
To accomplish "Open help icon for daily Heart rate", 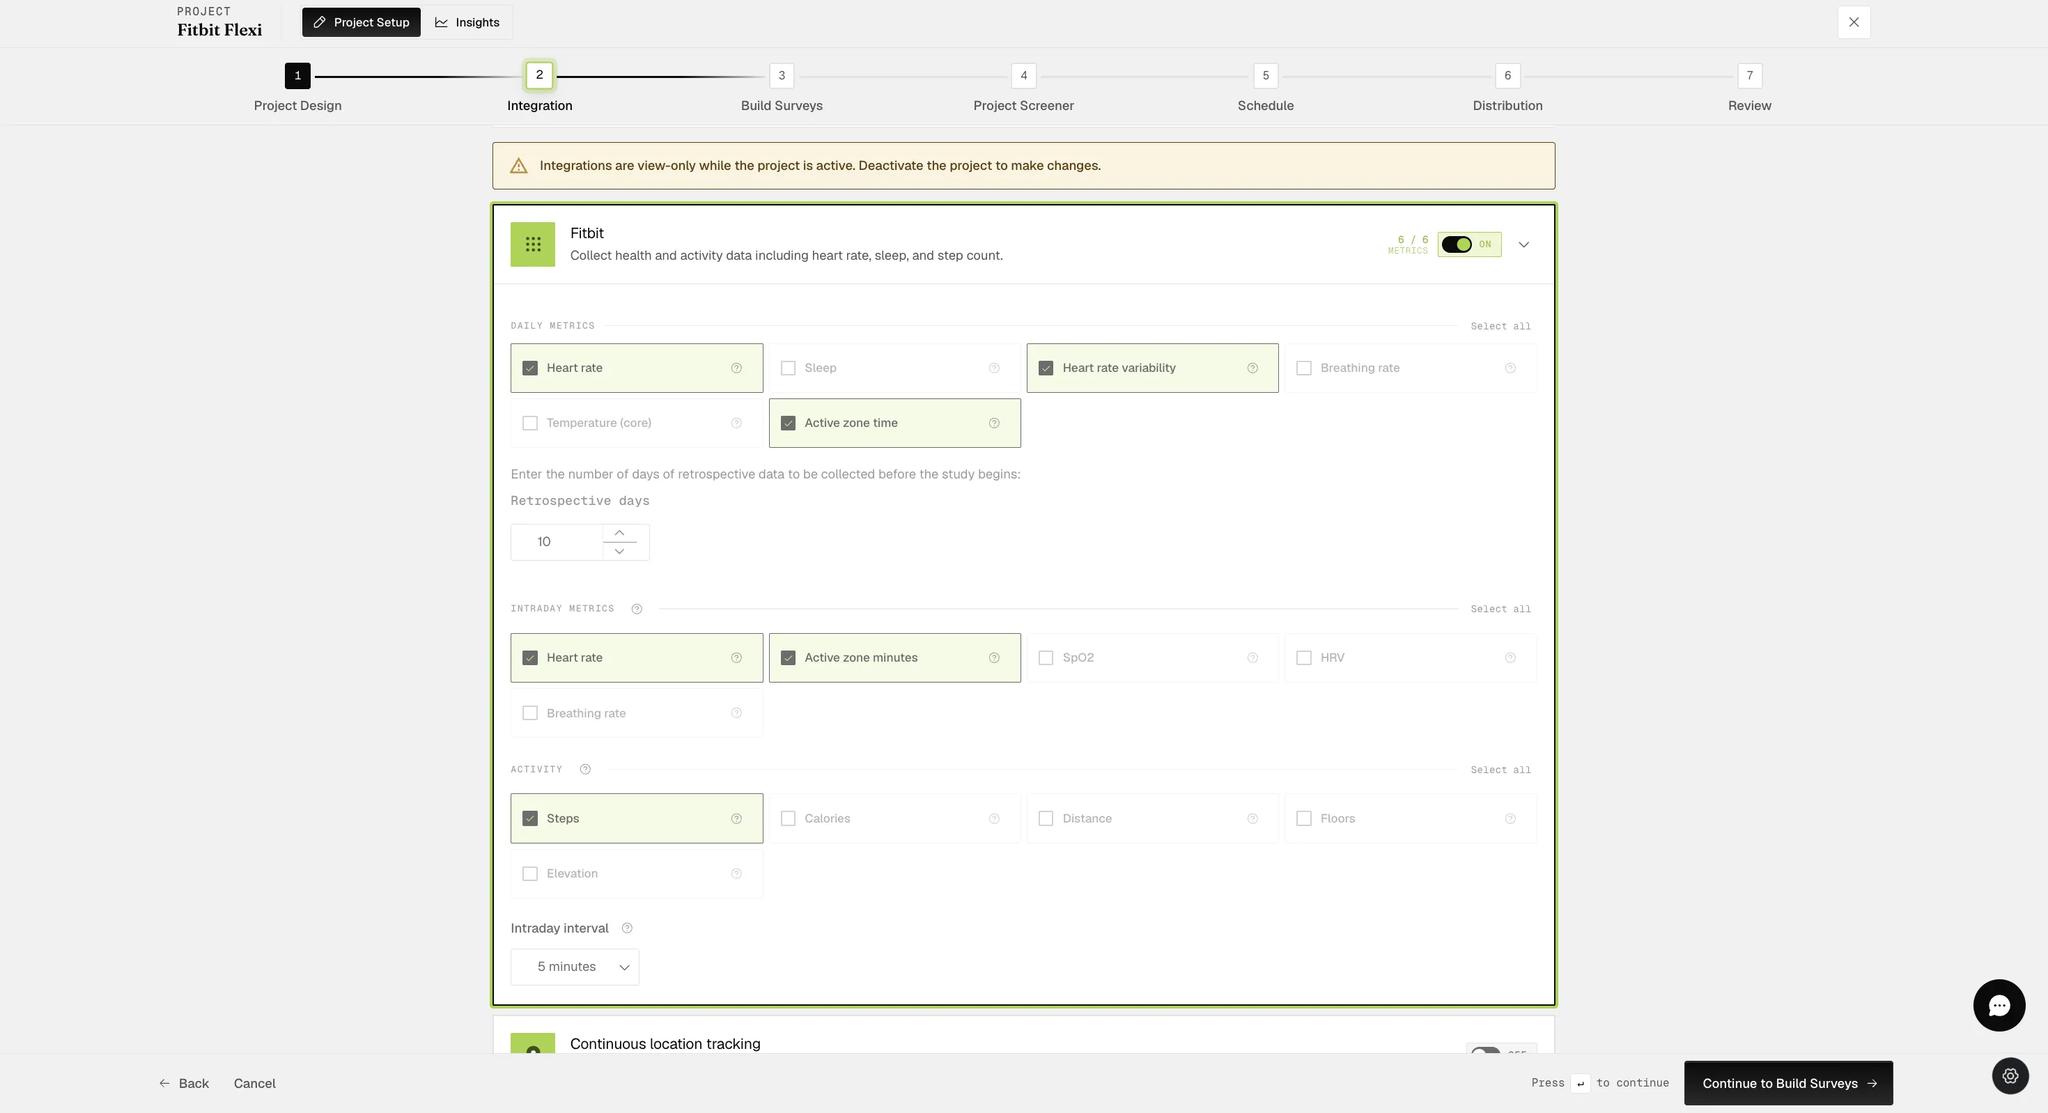I will (x=736, y=368).
